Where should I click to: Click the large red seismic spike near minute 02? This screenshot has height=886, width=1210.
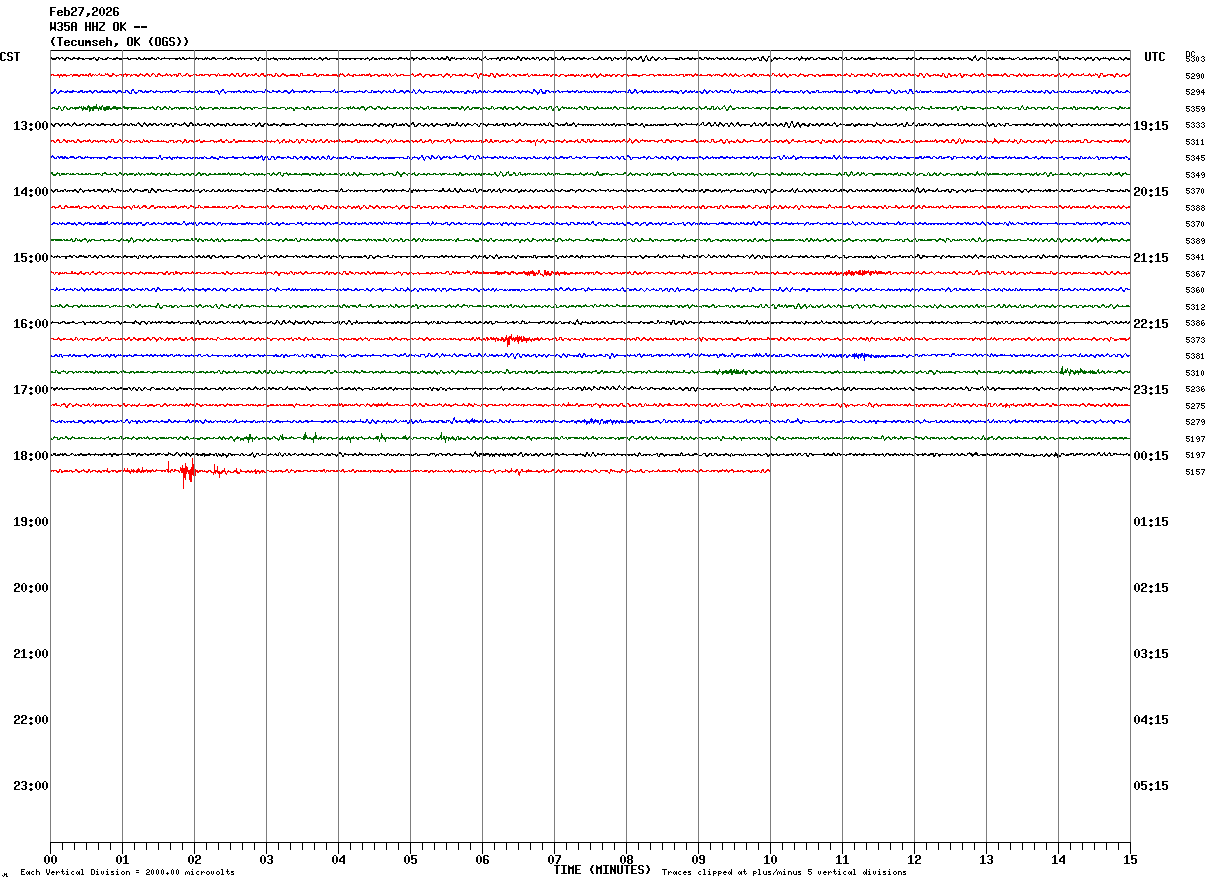pos(188,471)
